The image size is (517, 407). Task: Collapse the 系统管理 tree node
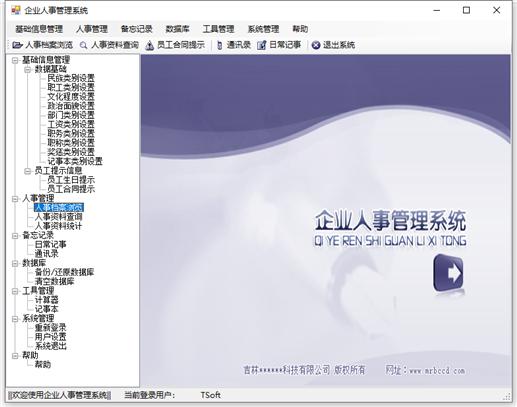15,319
